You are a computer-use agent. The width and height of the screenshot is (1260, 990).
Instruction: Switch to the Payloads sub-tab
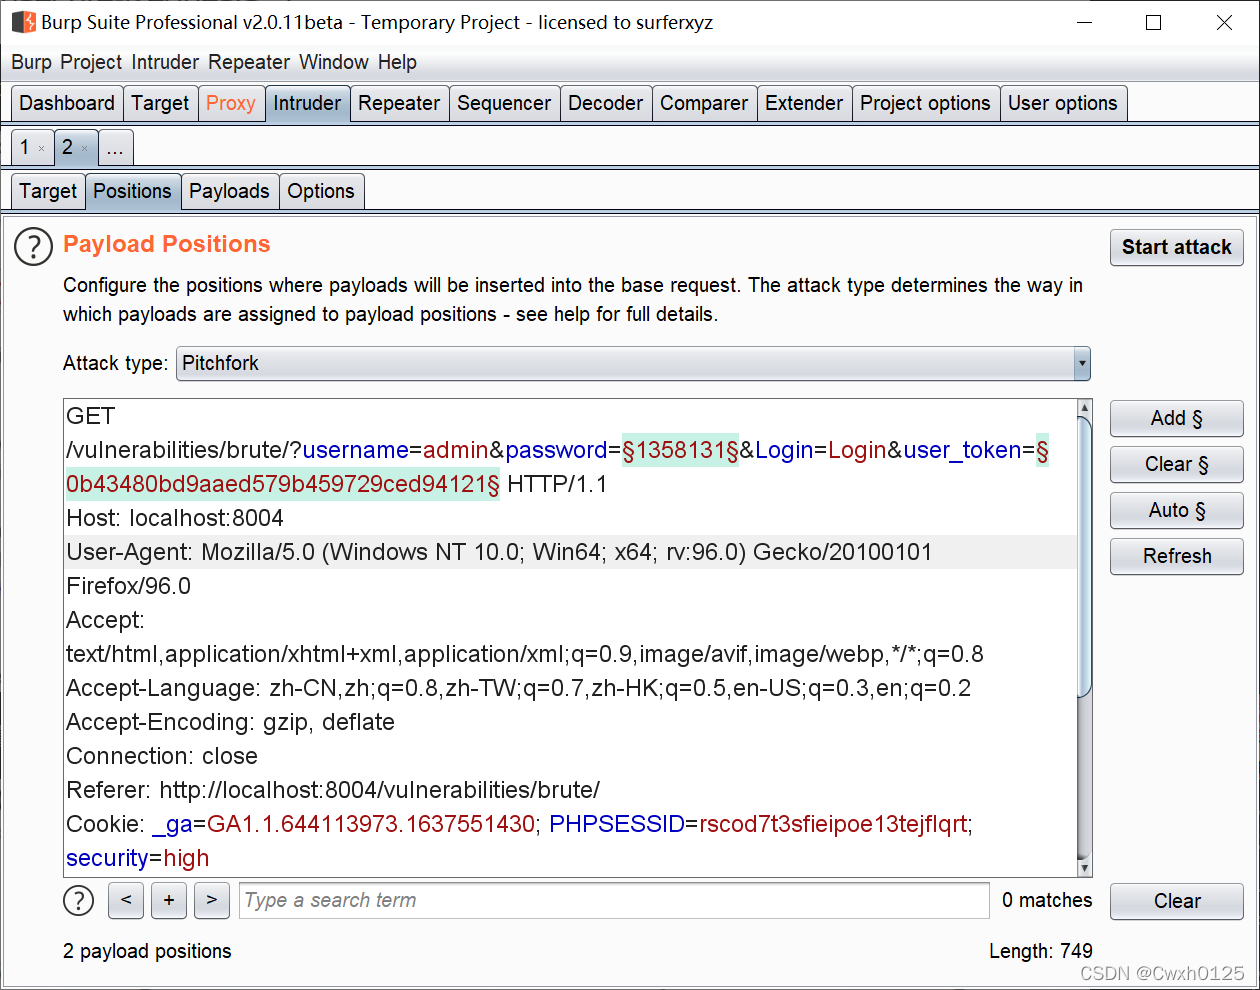click(229, 191)
